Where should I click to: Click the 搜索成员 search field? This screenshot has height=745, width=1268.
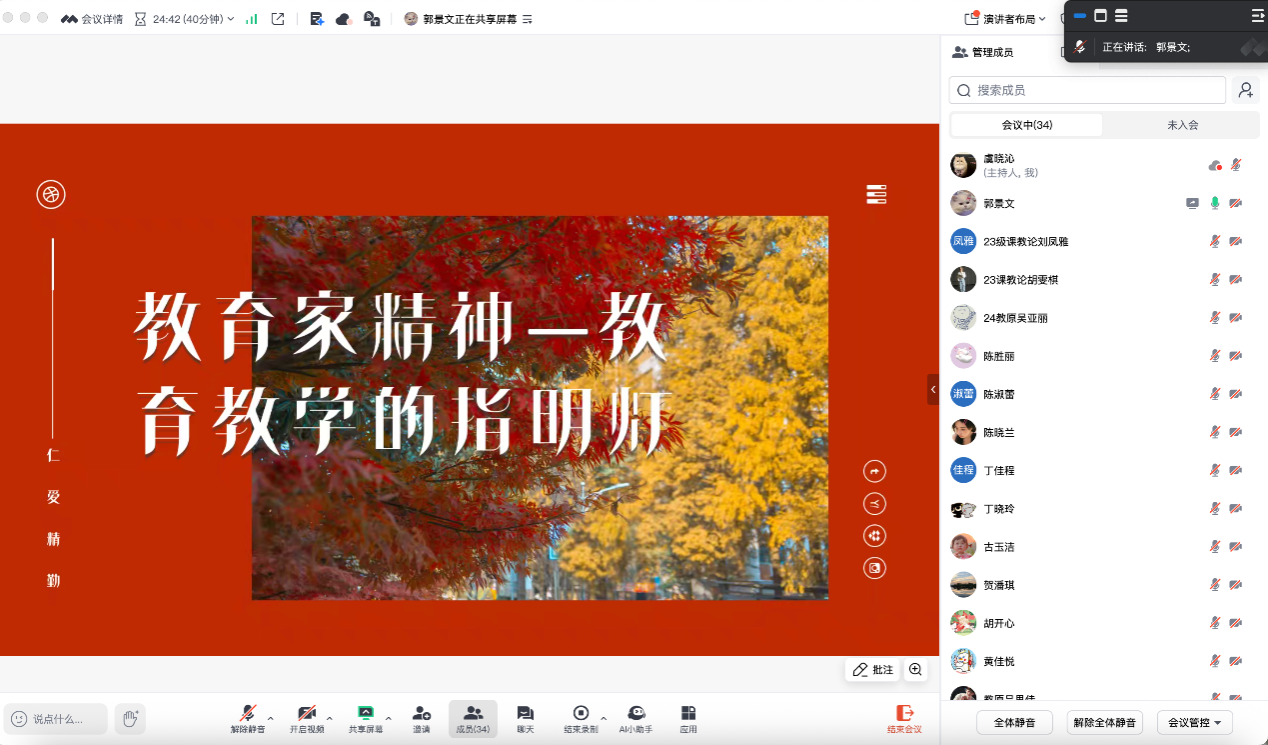pos(1088,90)
